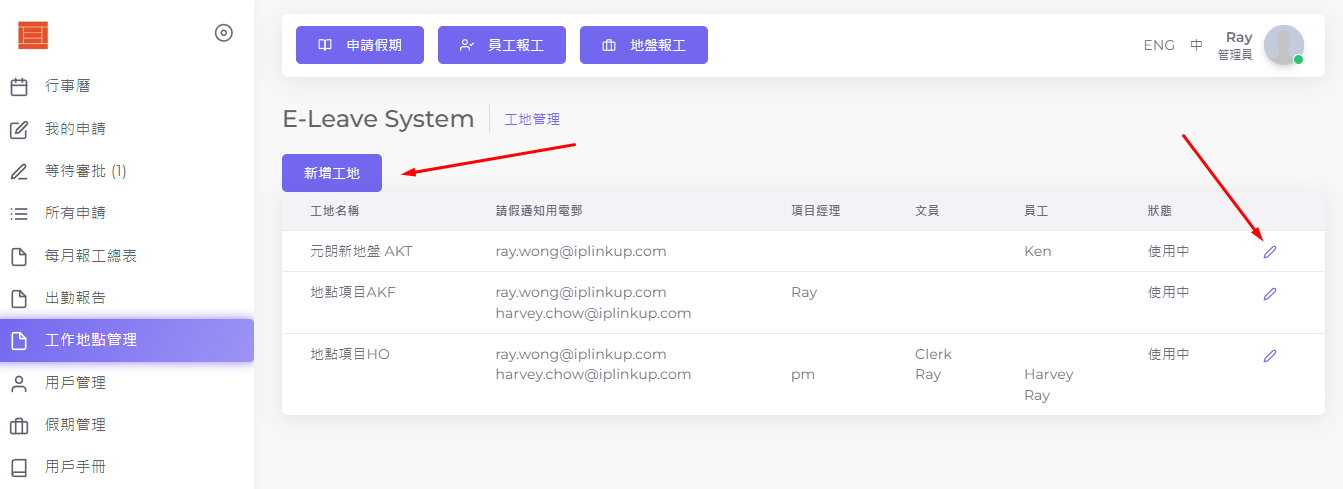
Task: Click the Ken employee cell
Action: click(x=1038, y=251)
